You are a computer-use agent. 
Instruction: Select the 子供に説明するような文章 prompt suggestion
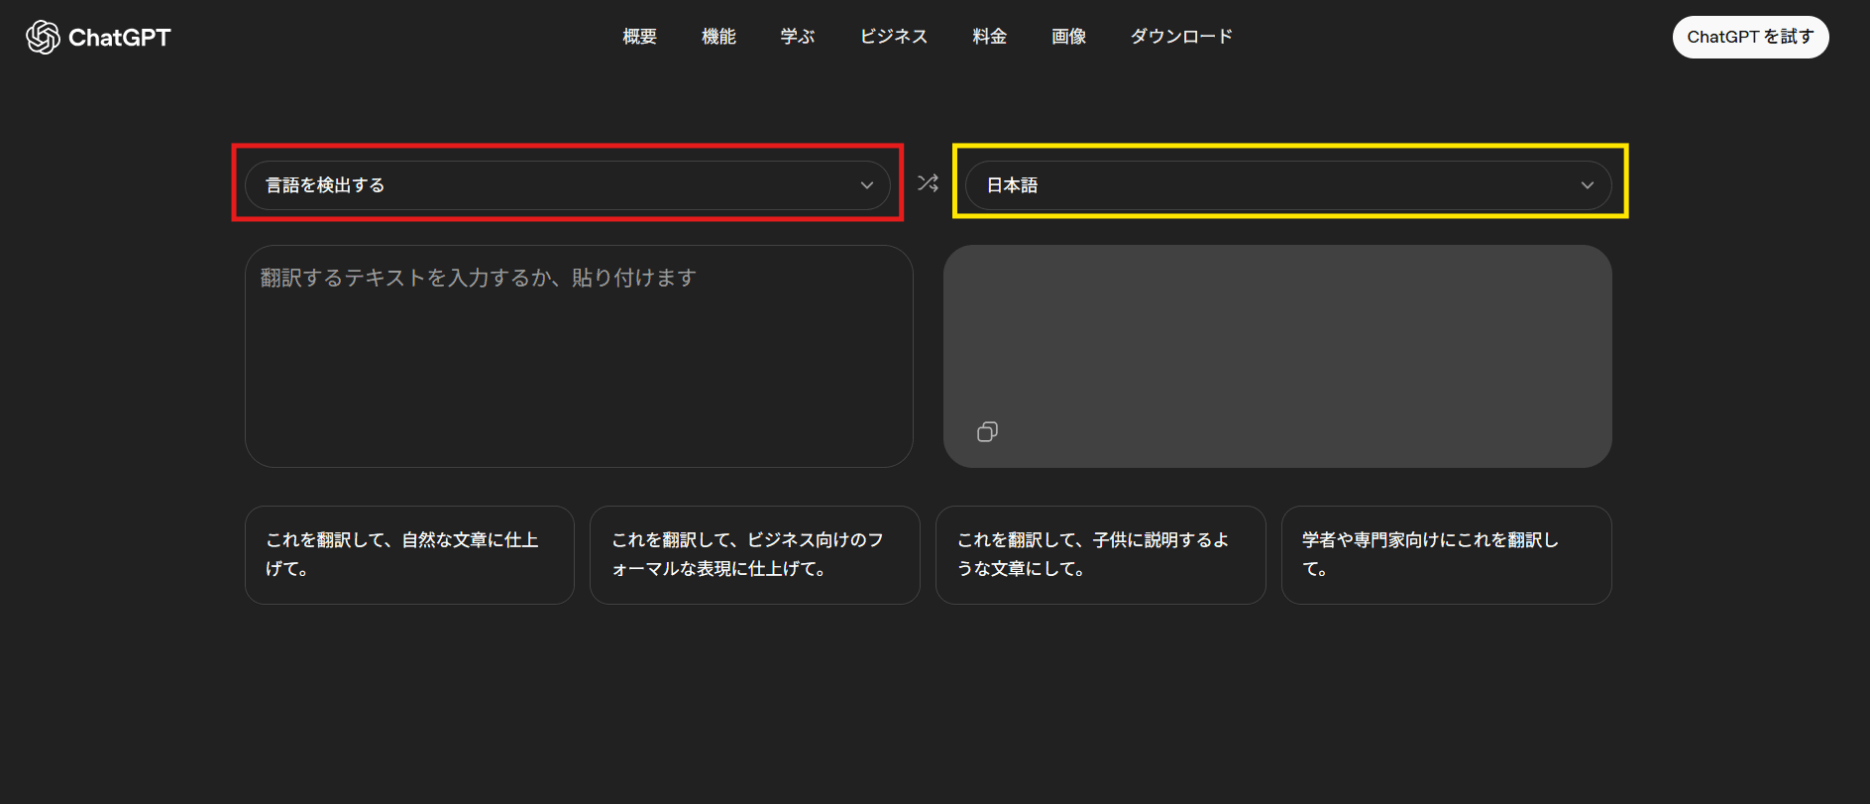click(x=1100, y=554)
